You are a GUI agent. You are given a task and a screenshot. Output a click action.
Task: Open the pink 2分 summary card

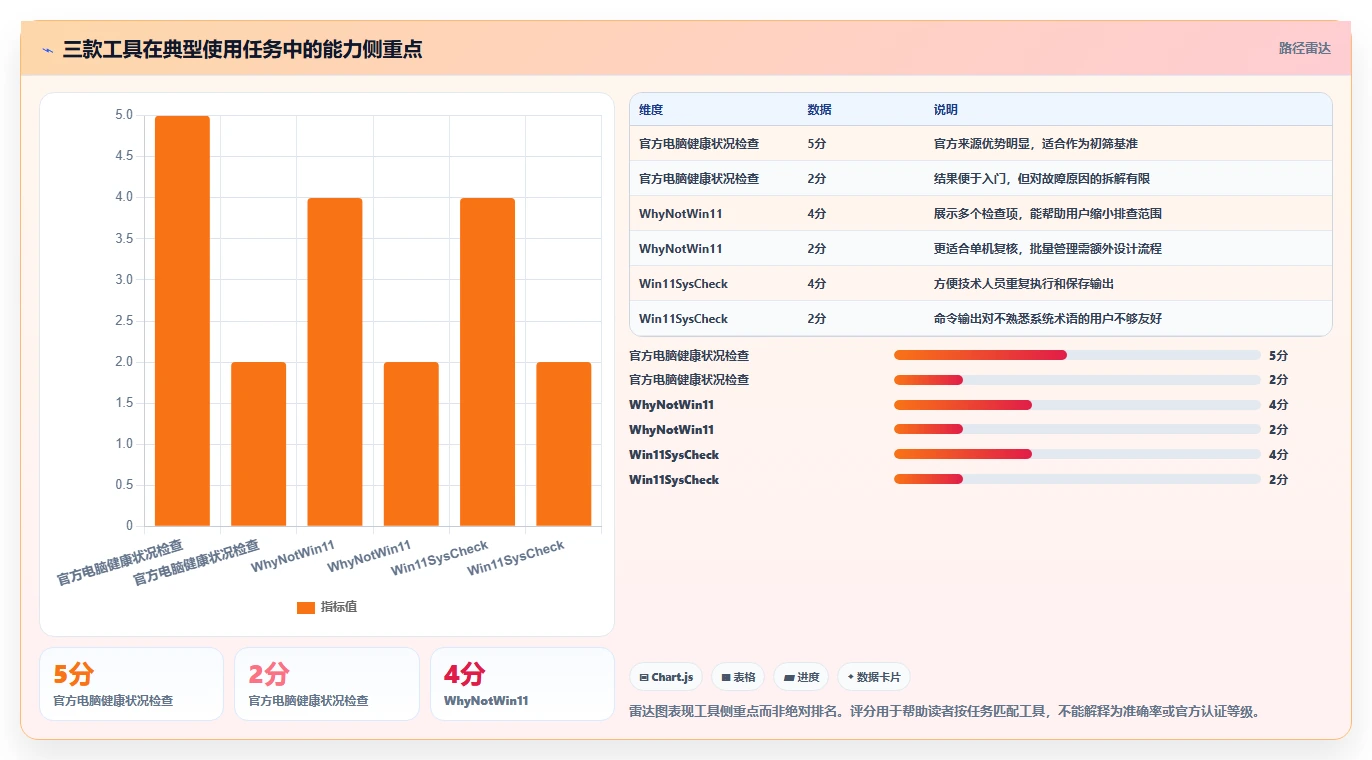(327, 684)
